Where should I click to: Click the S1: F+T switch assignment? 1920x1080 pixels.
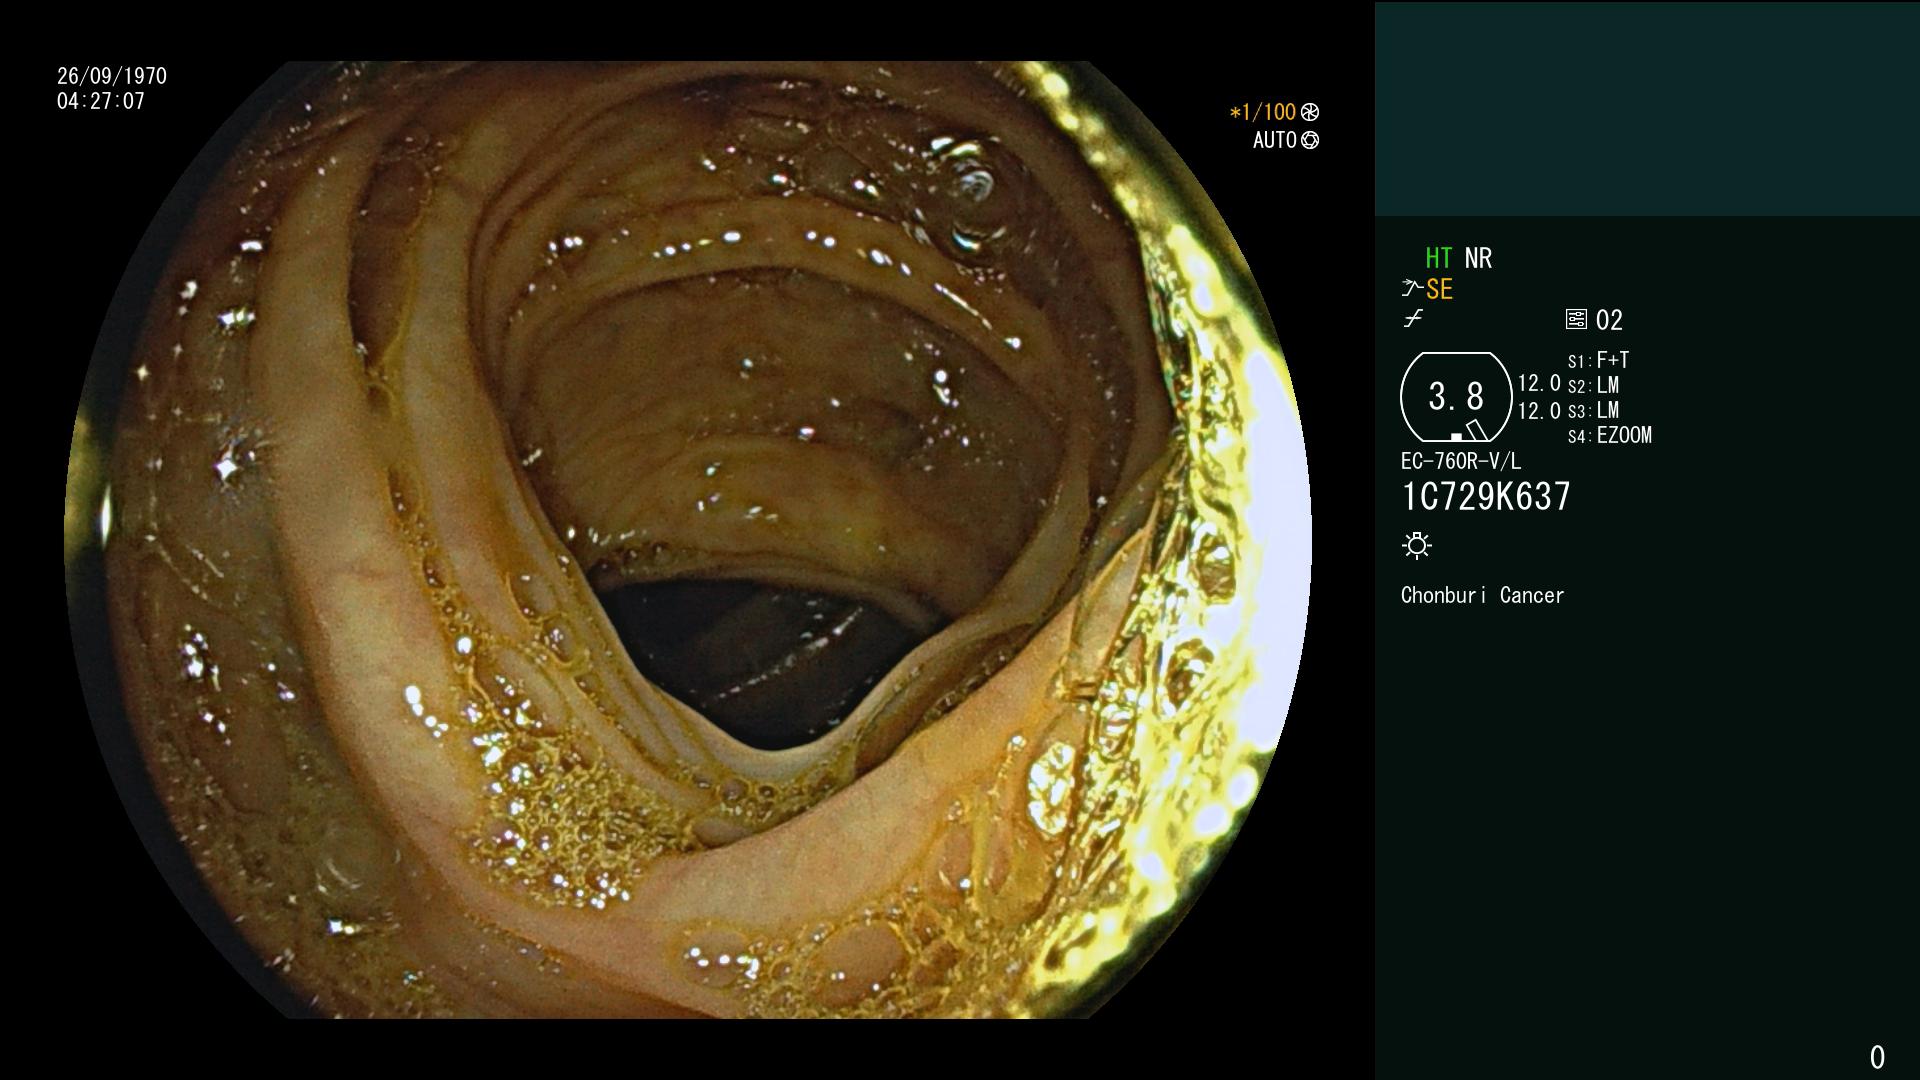[x=1598, y=360]
